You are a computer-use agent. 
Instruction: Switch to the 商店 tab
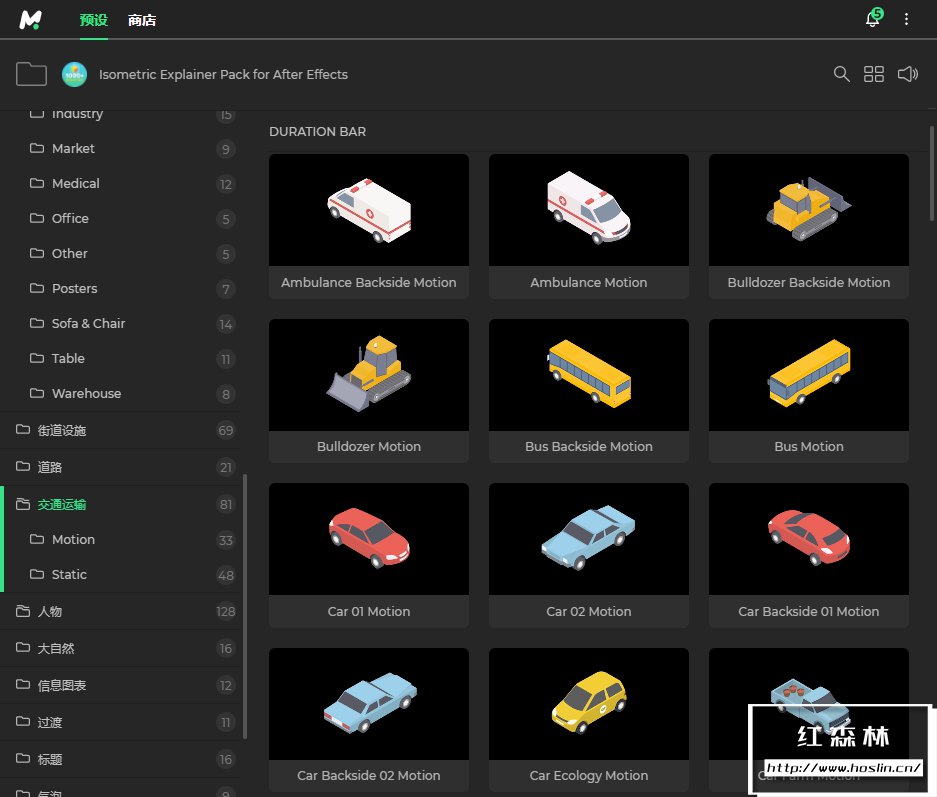tap(142, 20)
